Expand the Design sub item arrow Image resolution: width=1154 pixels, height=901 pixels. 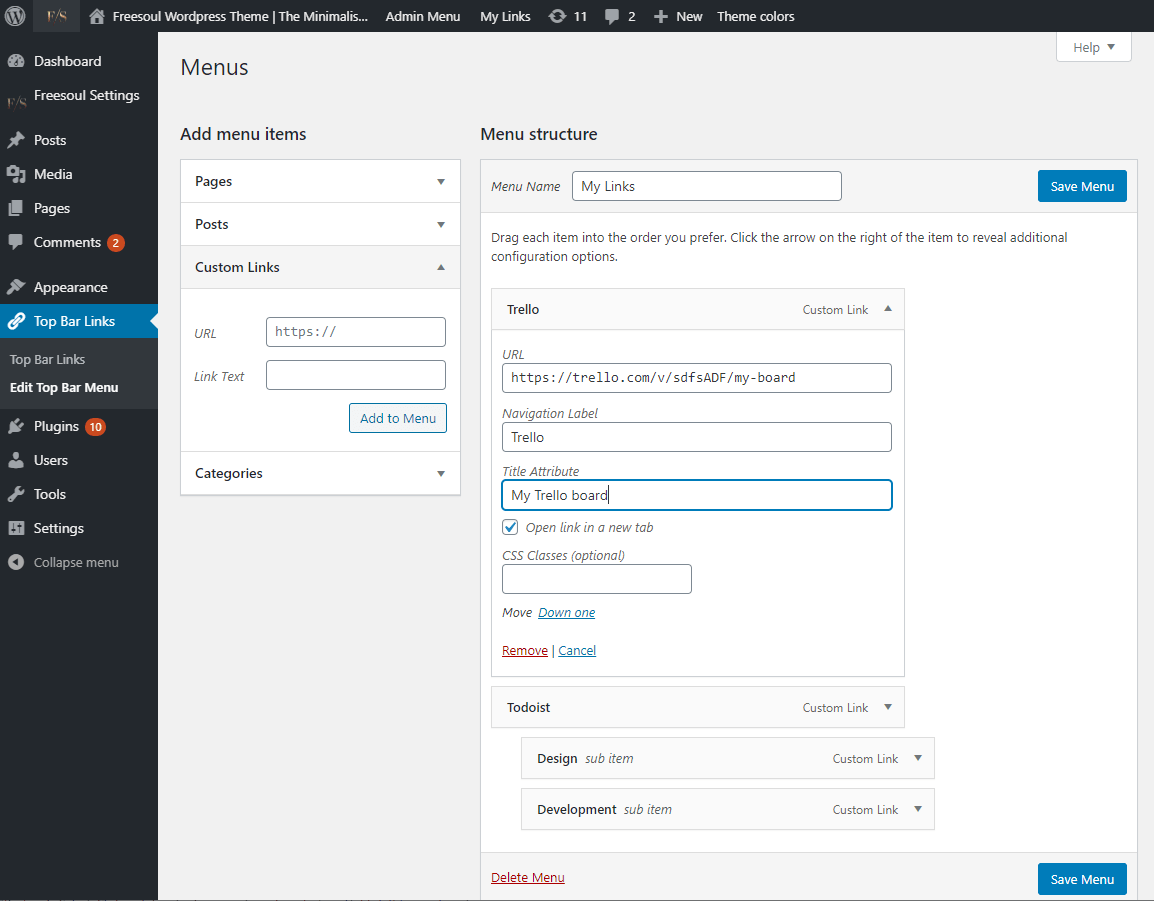coord(918,757)
